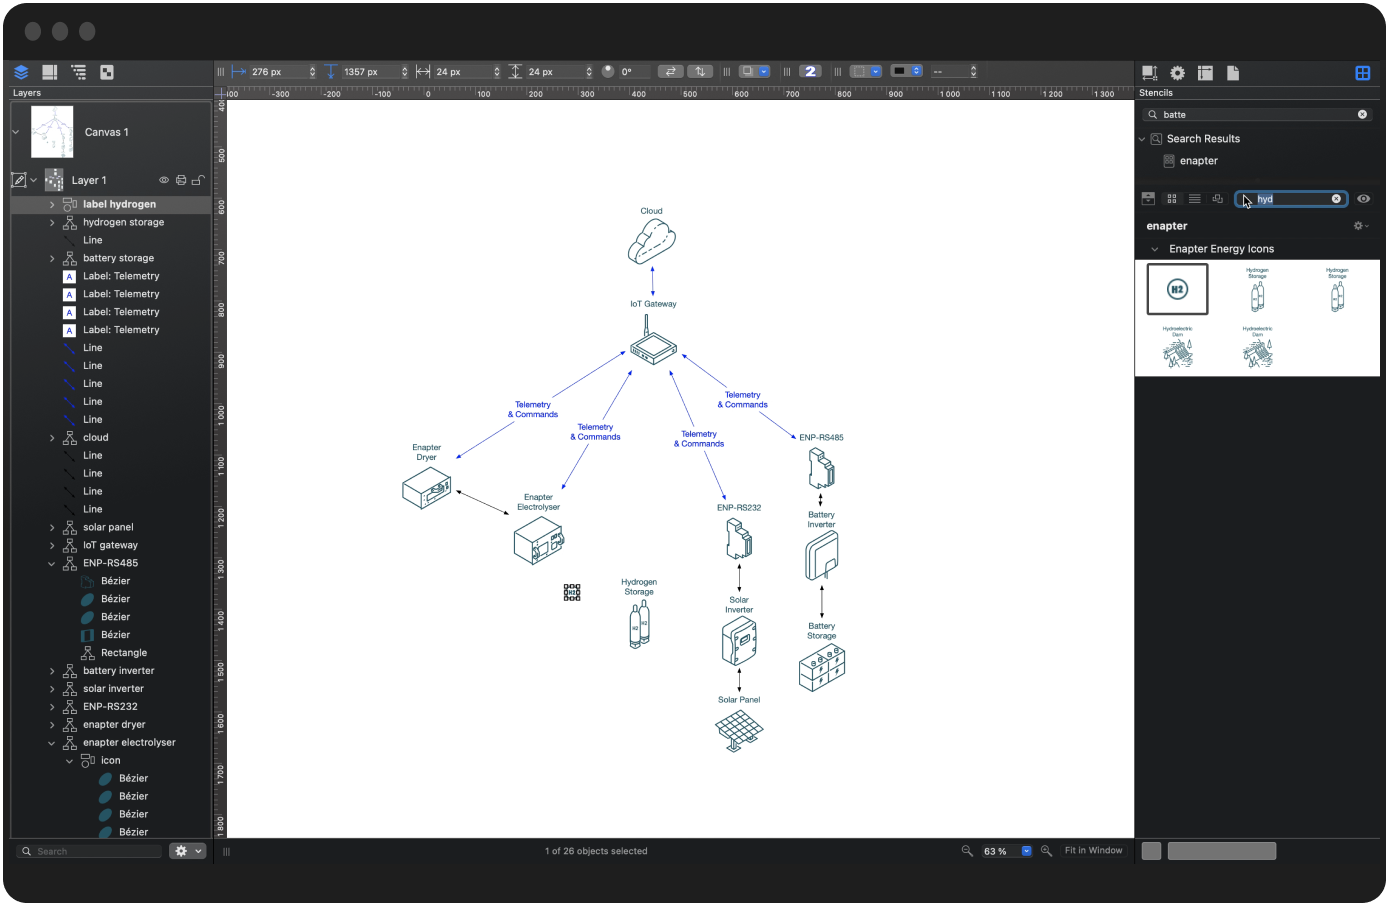Collapse the ENP-RS485 group
This screenshot has width=1389, height=906.
click(52, 563)
